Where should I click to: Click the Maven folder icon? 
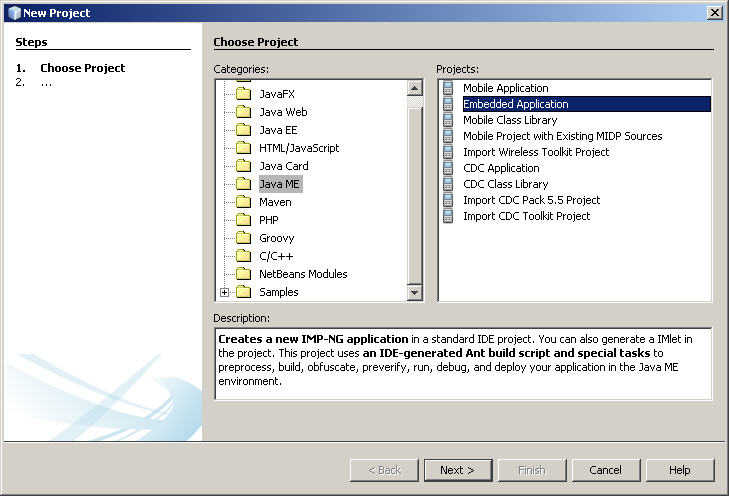[x=243, y=202]
